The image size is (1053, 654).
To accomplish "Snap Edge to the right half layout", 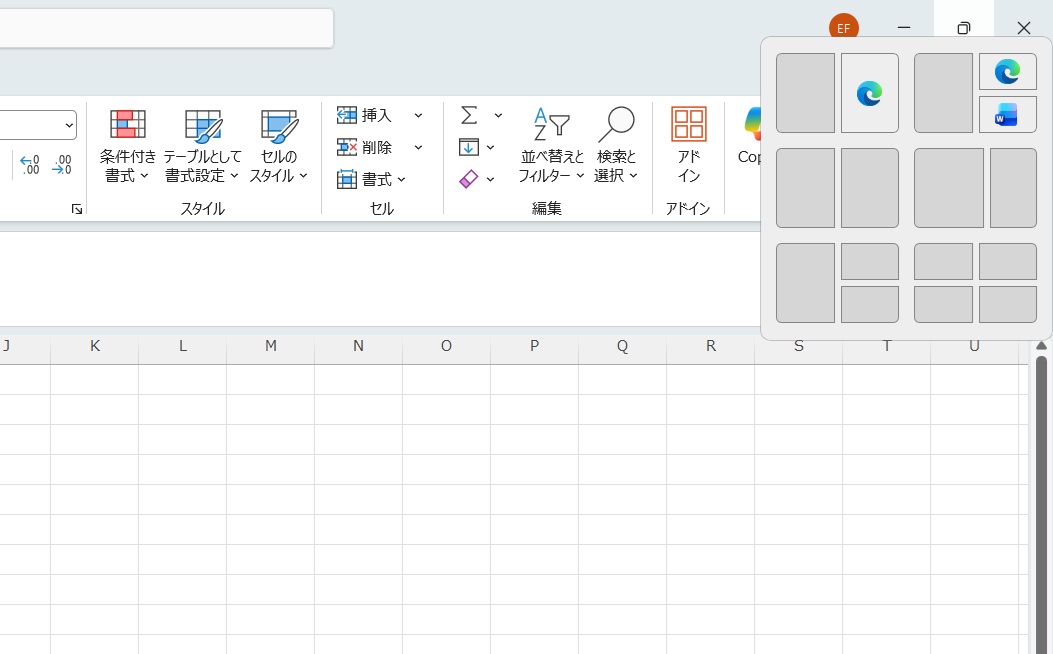I will click(x=869, y=93).
